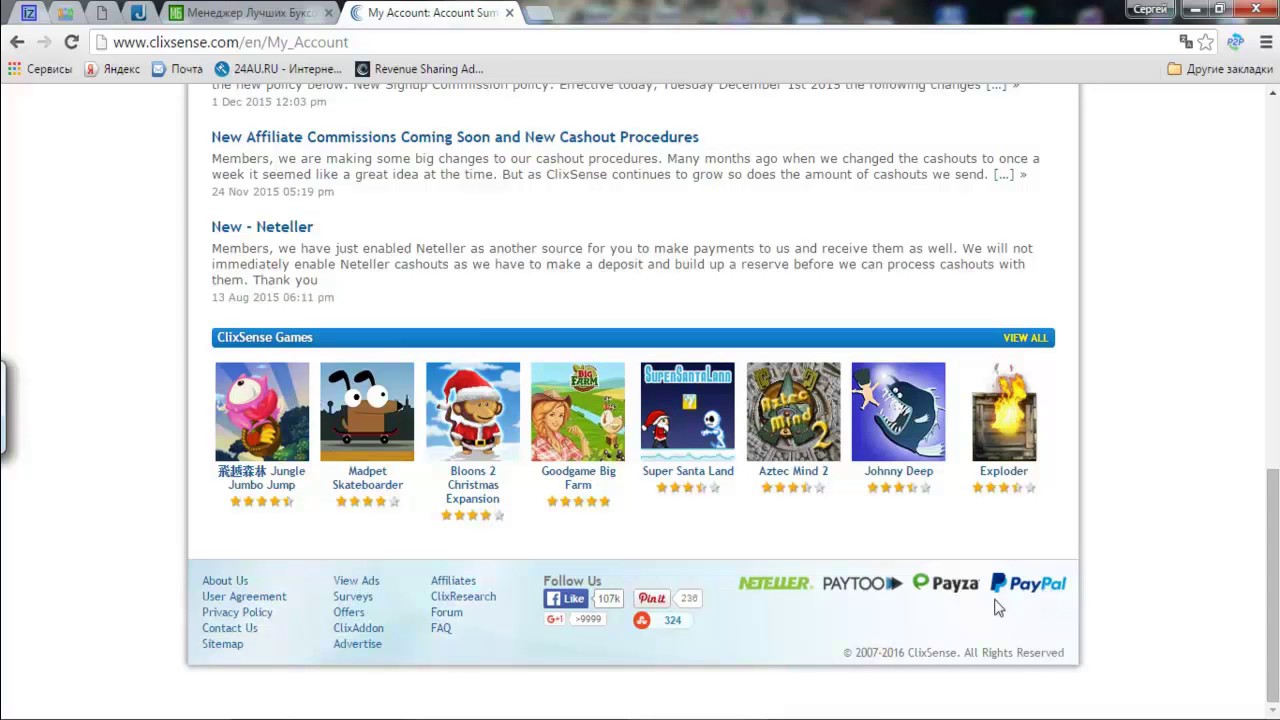The width and height of the screenshot is (1280, 720).
Task: Open the Jungle Jumbo Jump game thumbnail
Action: [x=262, y=412]
